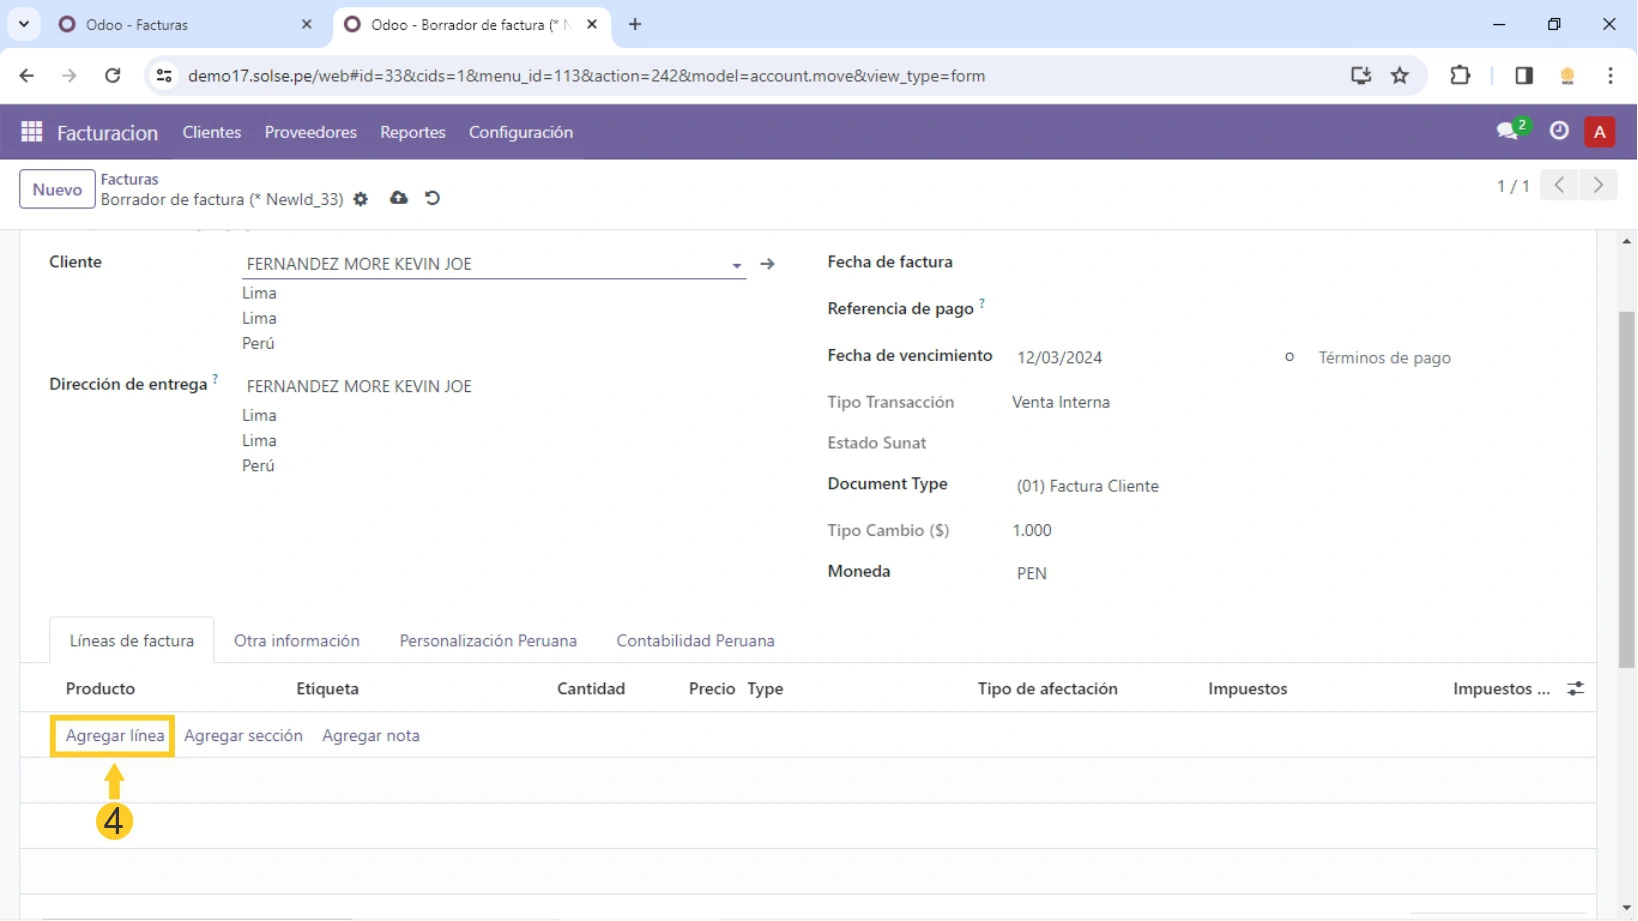Bookmark this page with the star icon
The width and height of the screenshot is (1638, 921).
point(1399,76)
